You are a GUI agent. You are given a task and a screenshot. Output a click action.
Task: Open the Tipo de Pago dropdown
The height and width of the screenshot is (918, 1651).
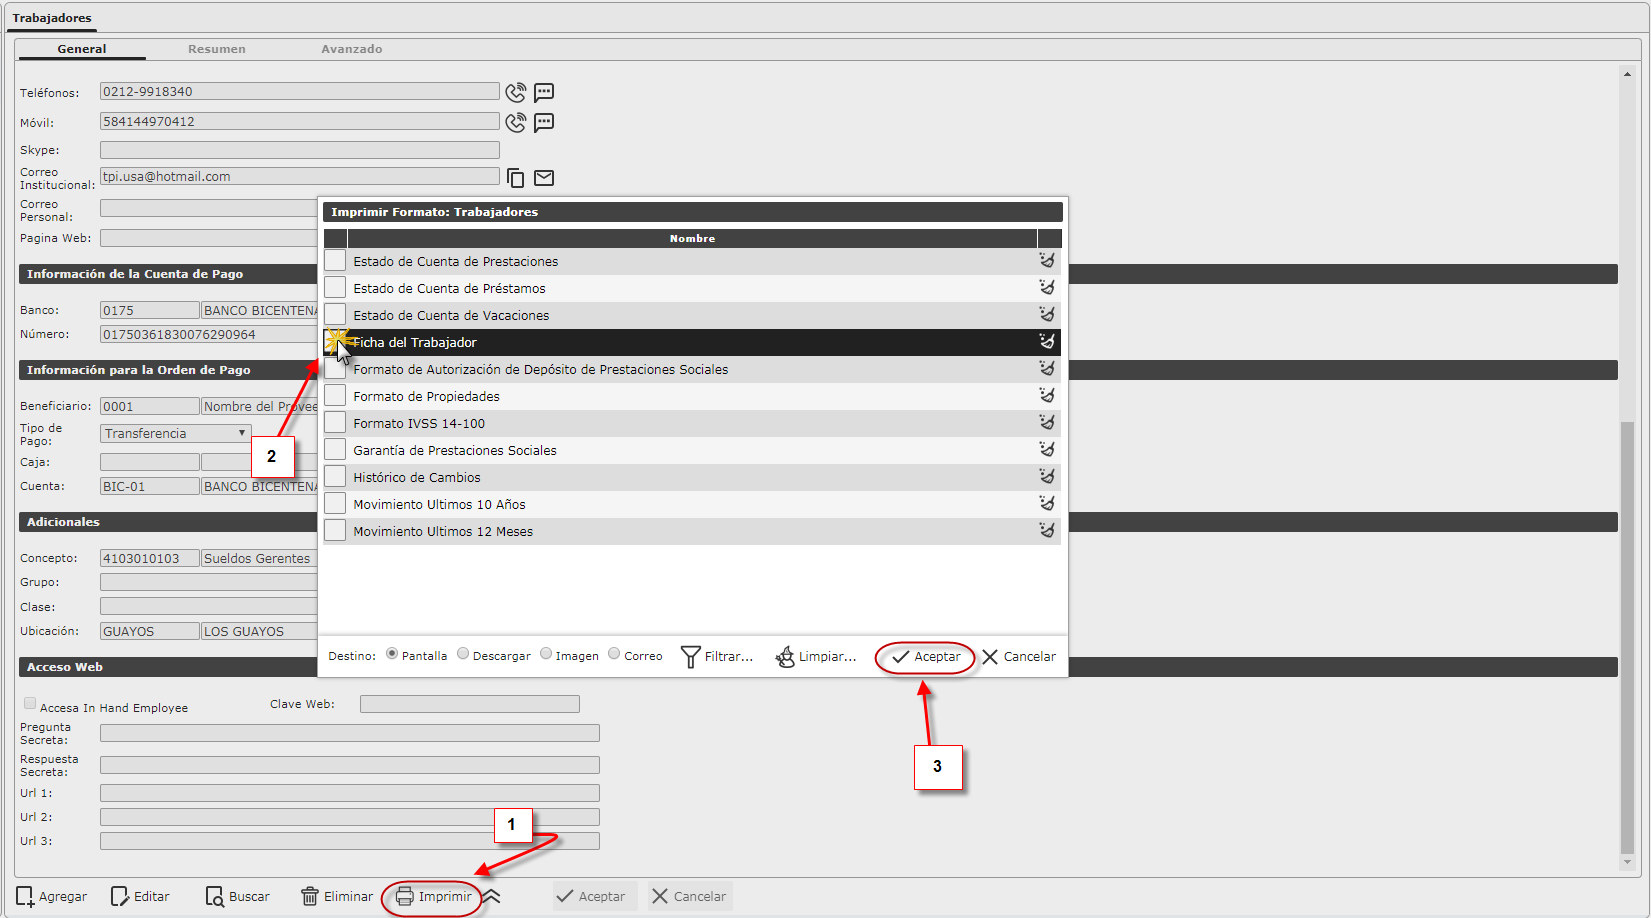[175, 433]
